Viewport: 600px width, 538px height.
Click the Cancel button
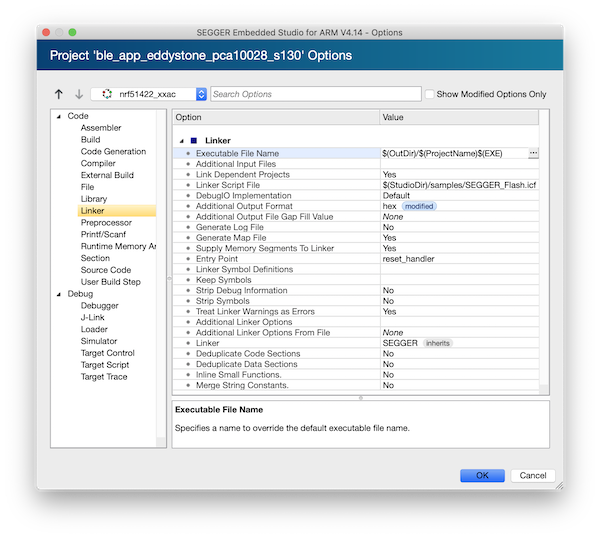coord(533,476)
